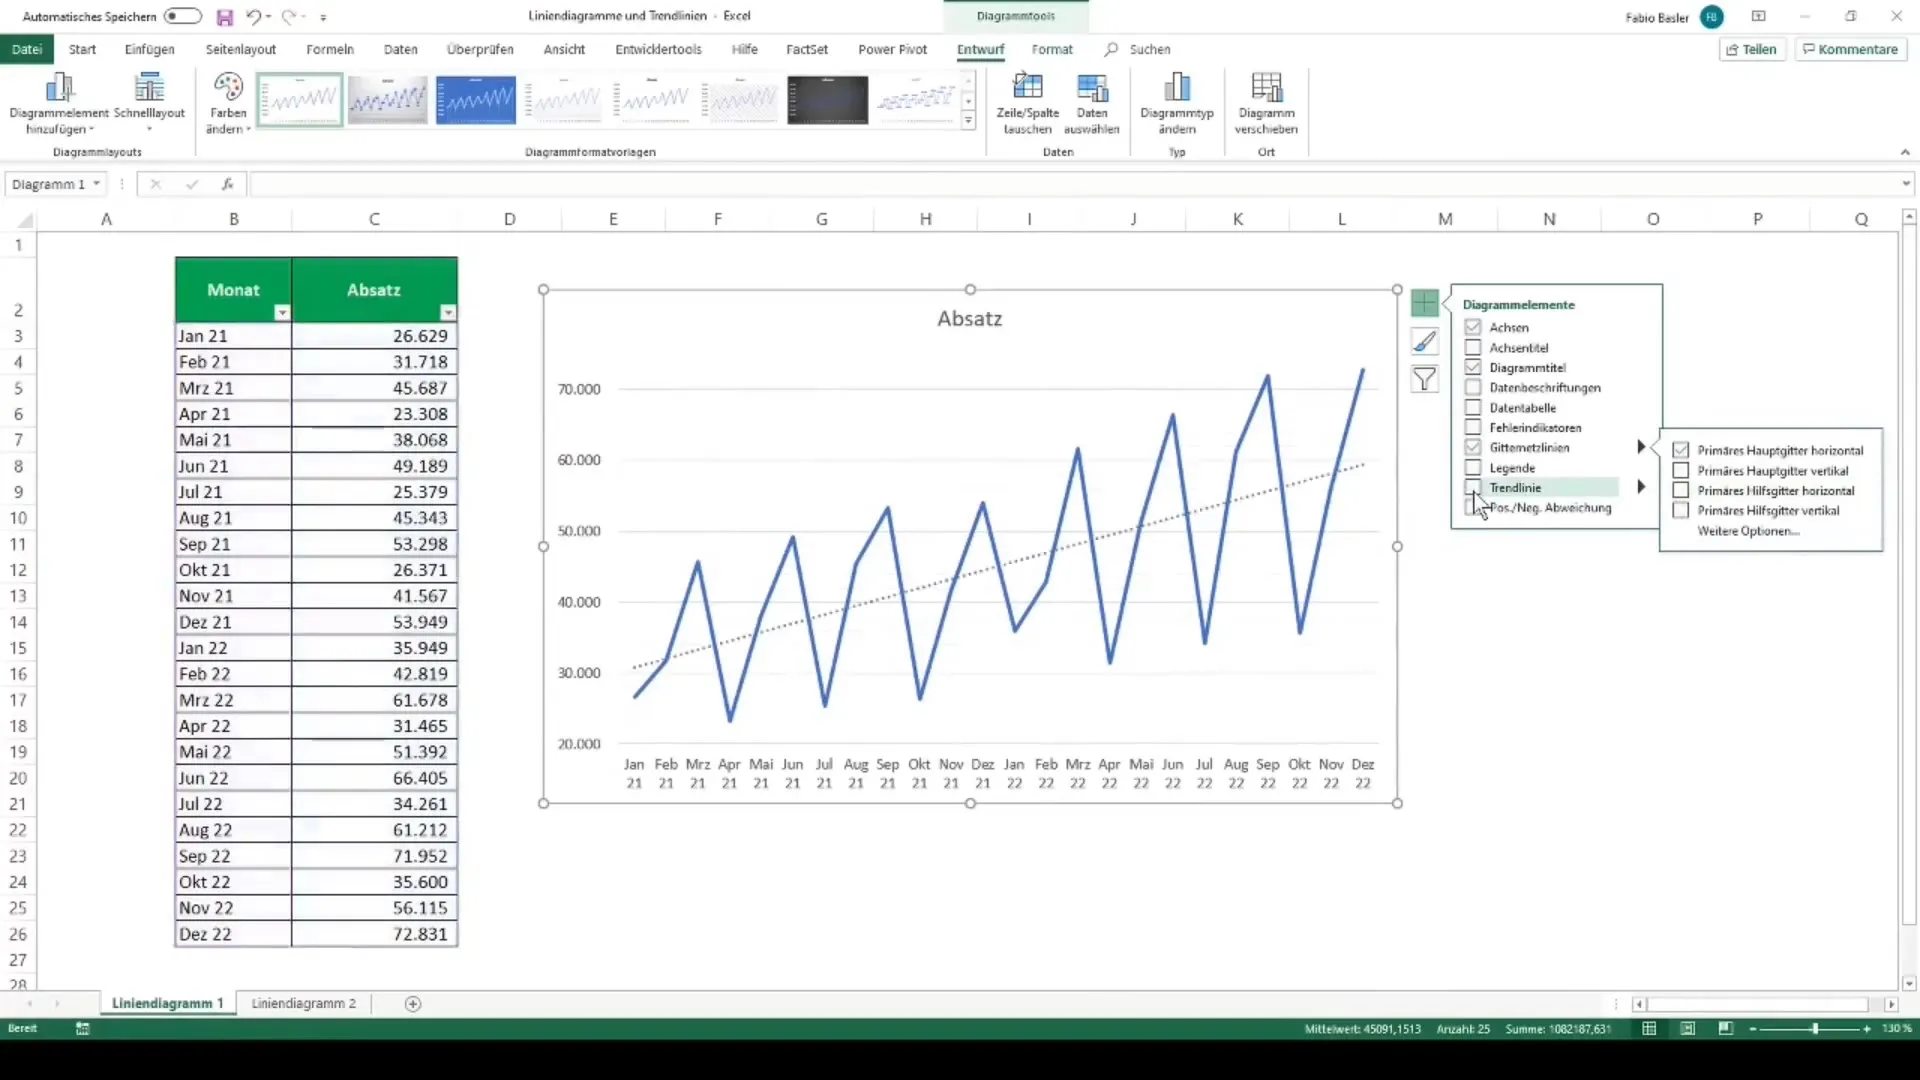Viewport: 1920px width, 1080px height.
Task: Check the Legende checkbox
Action: [x=1473, y=467]
